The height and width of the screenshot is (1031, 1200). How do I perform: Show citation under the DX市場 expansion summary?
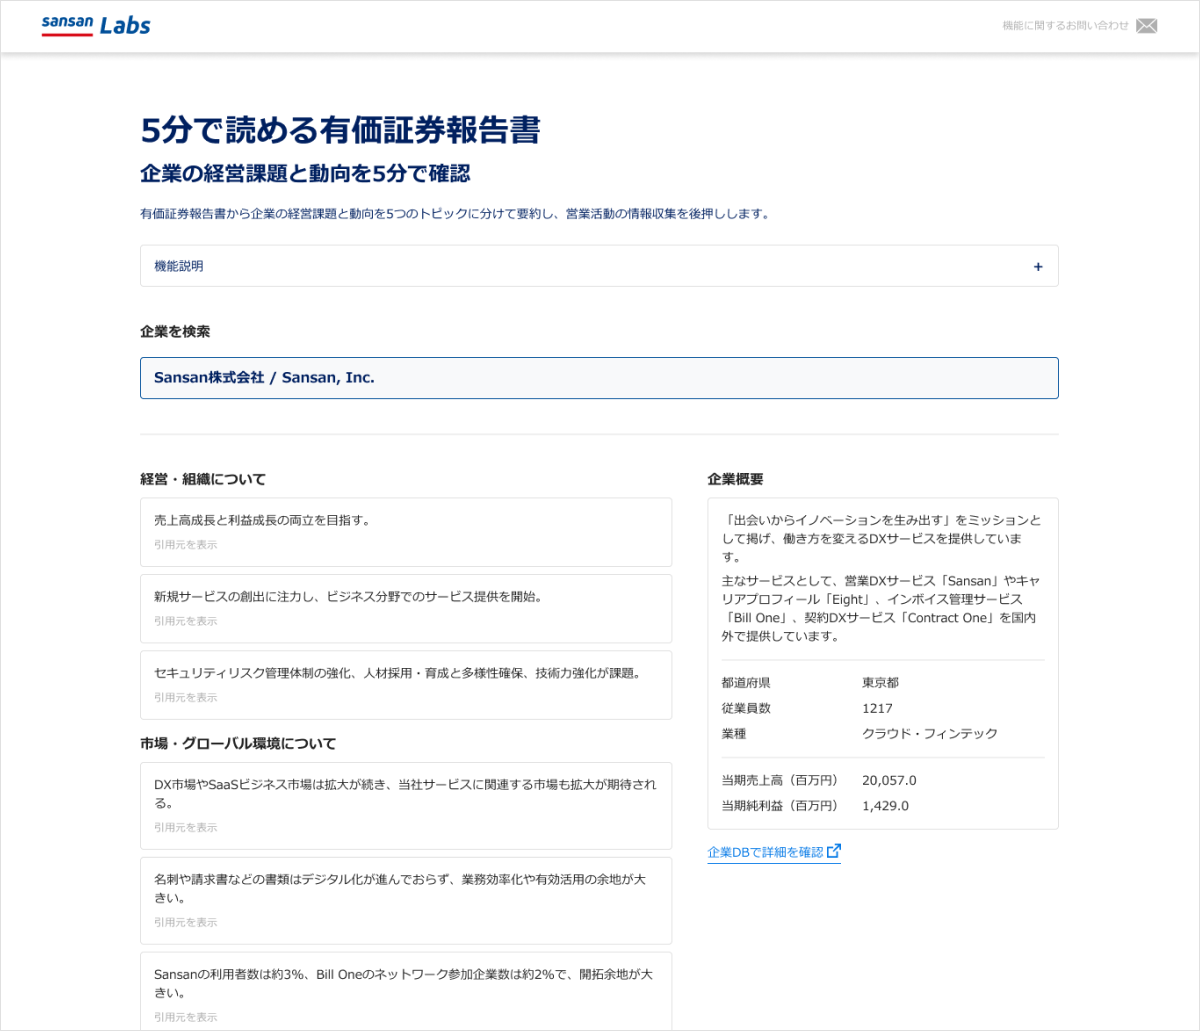pyautogui.click(x=185, y=827)
